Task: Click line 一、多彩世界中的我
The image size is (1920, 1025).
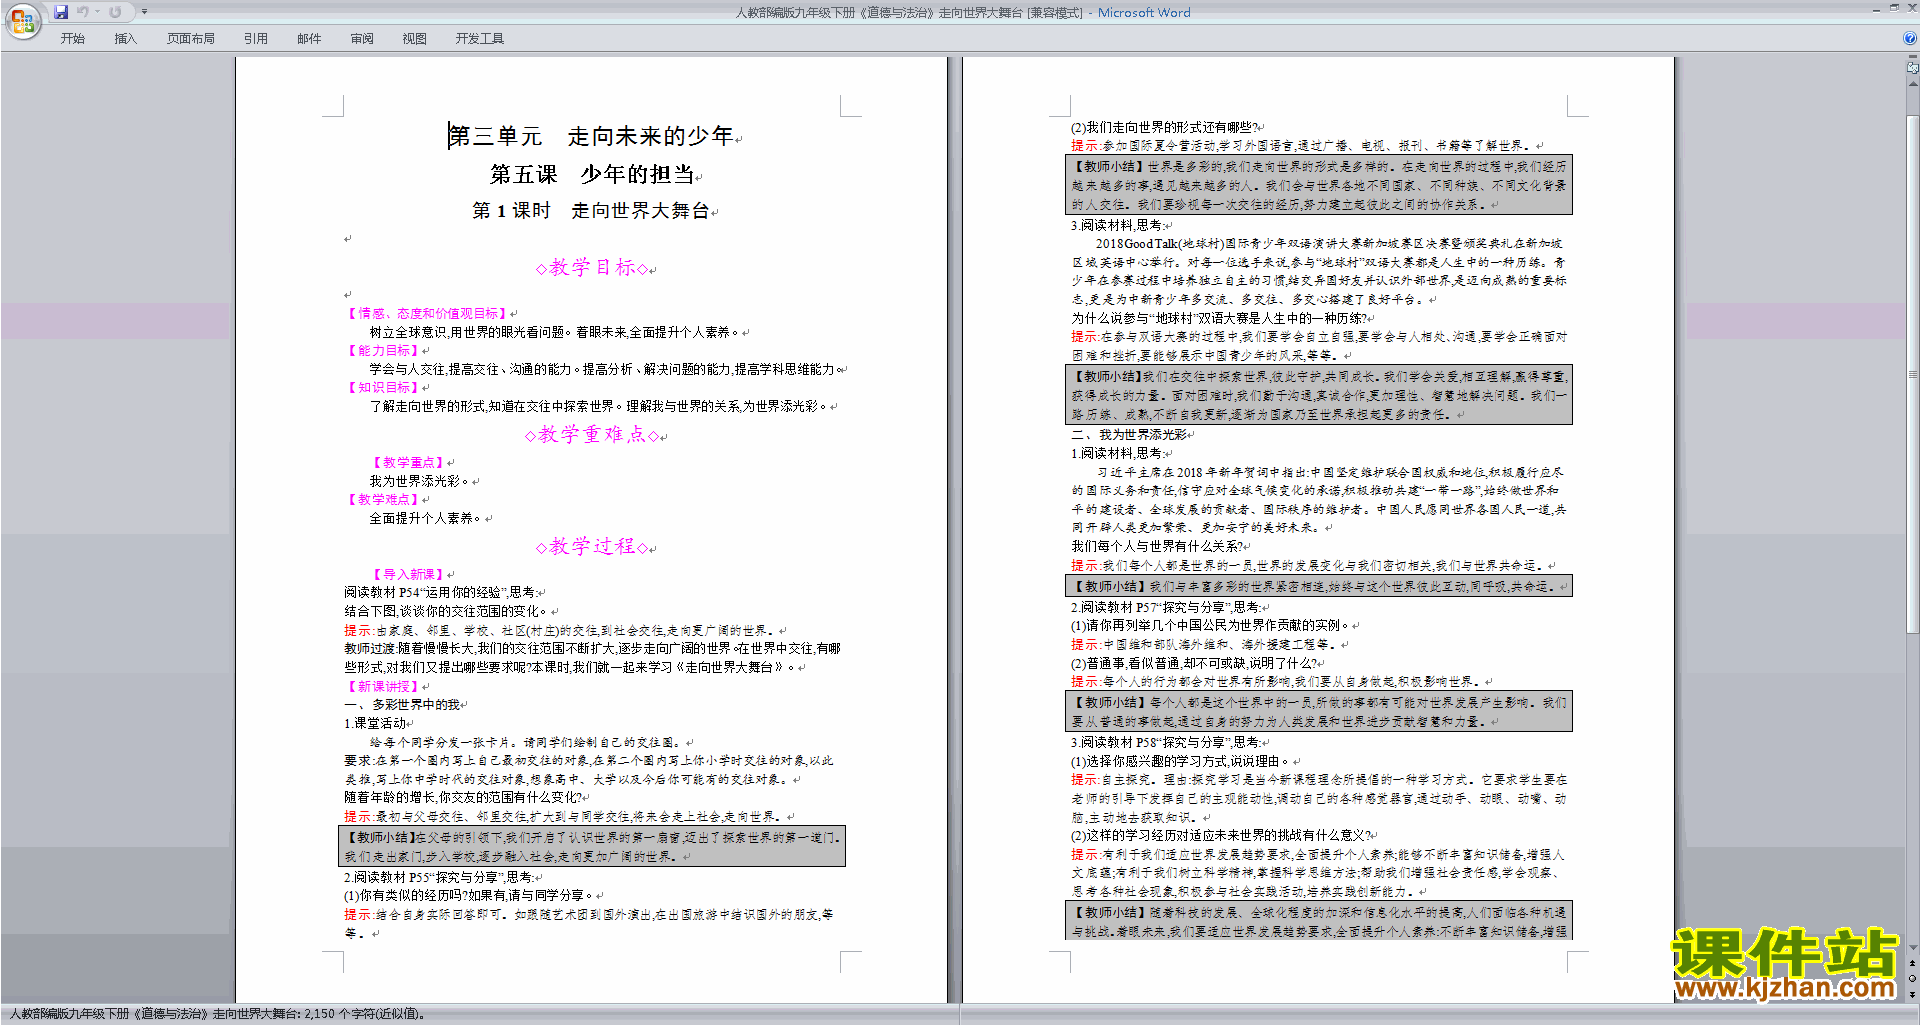Action: (403, 705)
